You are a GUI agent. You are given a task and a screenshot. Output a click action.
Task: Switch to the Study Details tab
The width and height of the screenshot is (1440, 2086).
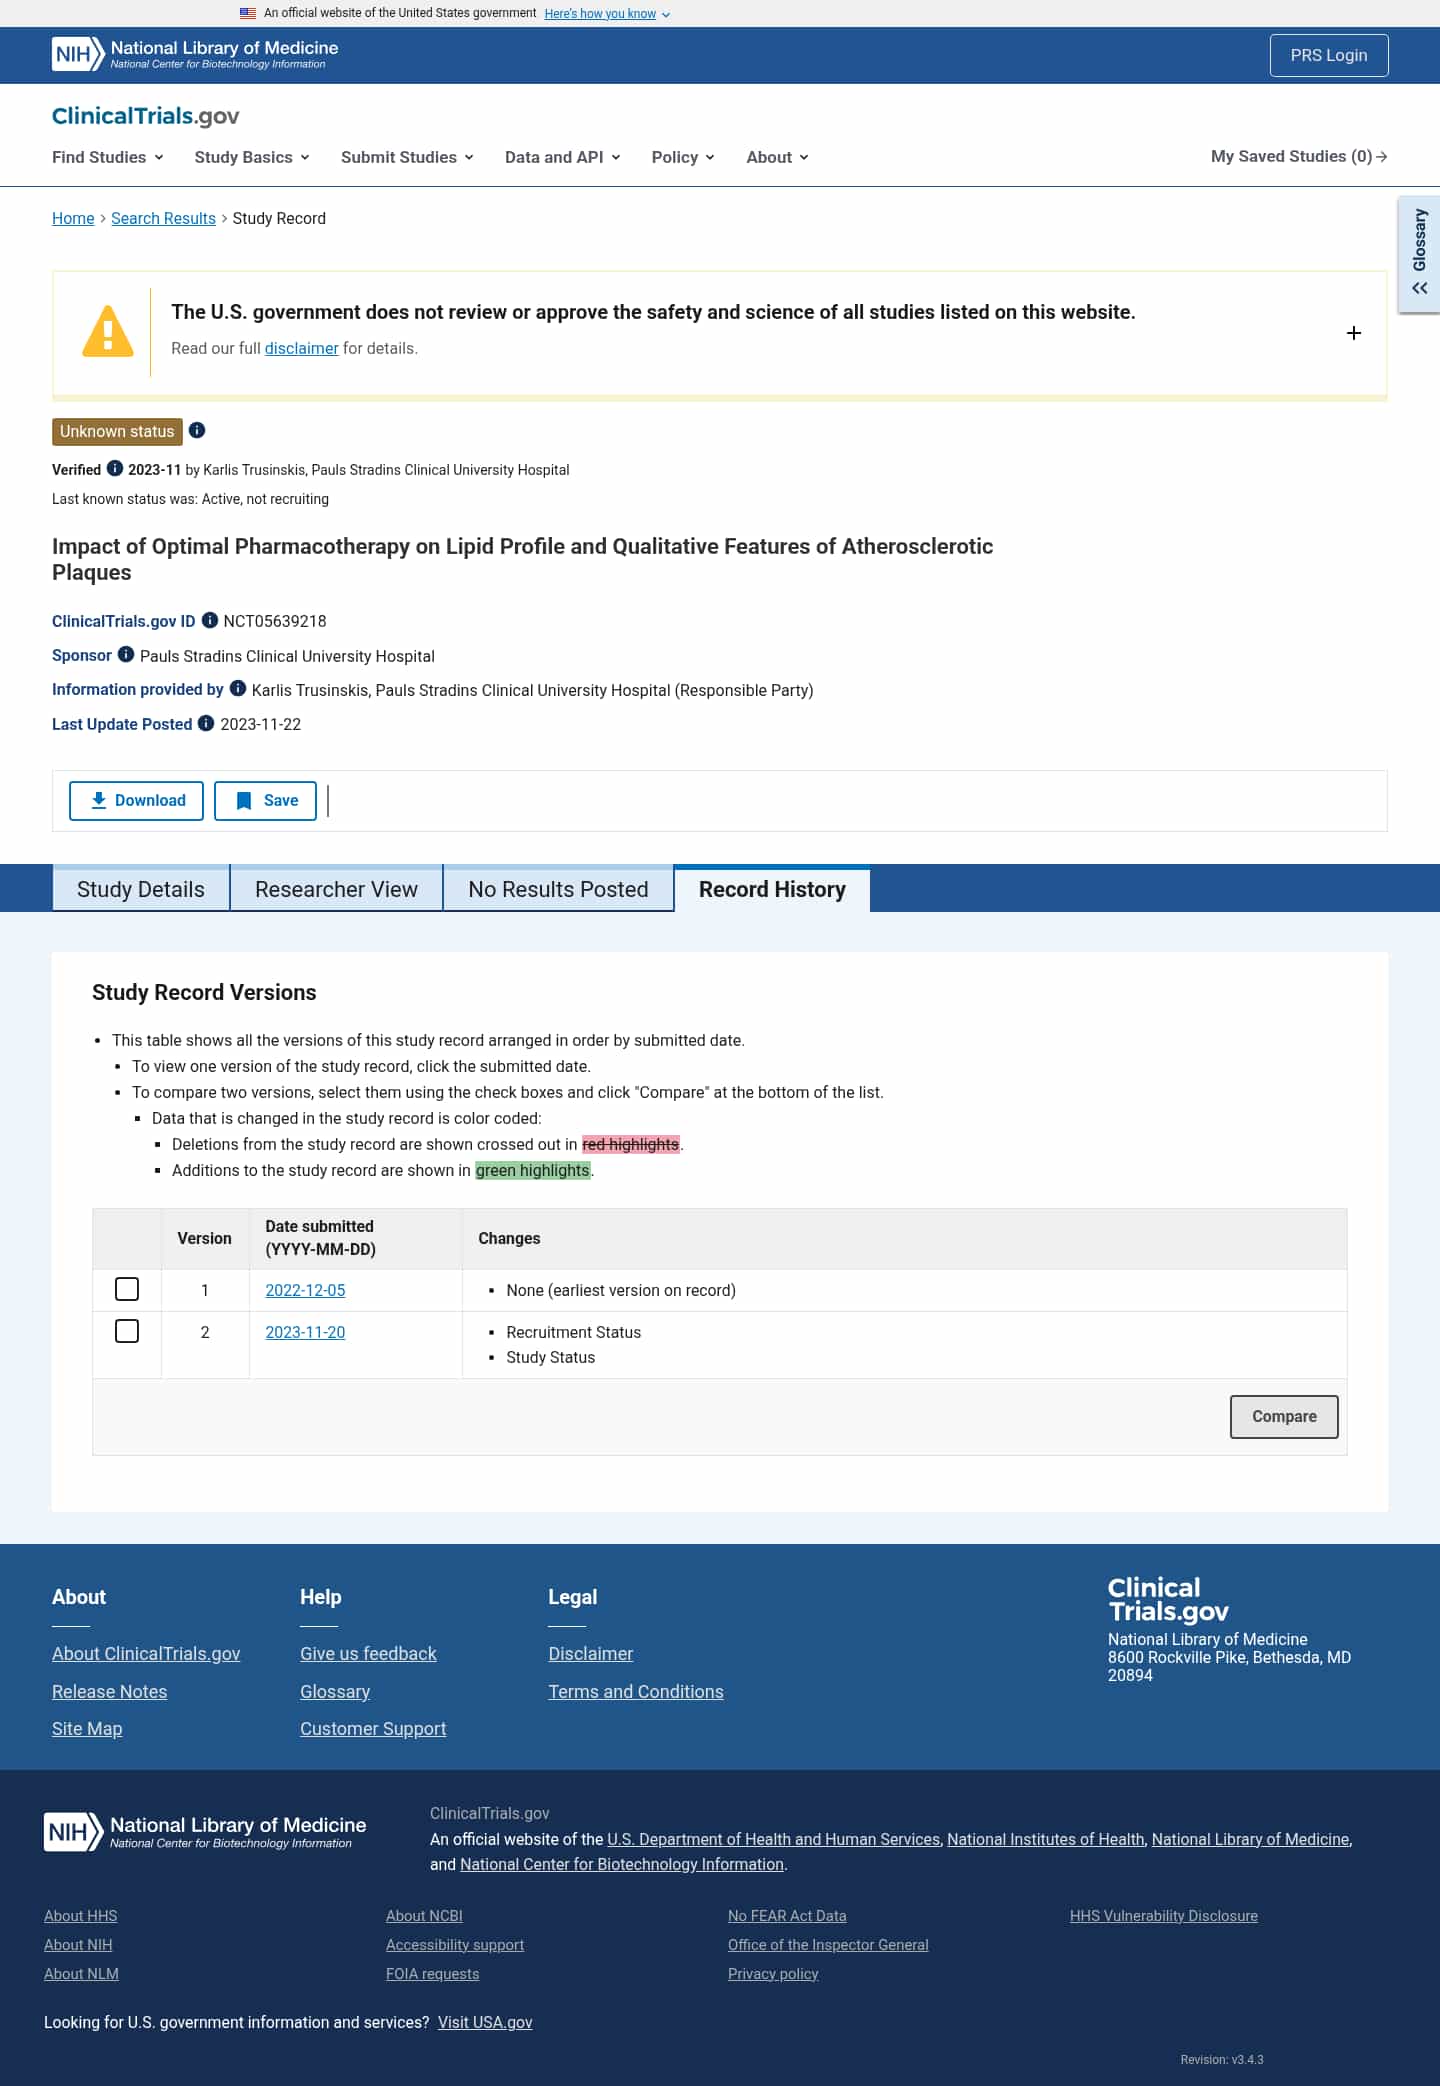(x=141, y=889)
